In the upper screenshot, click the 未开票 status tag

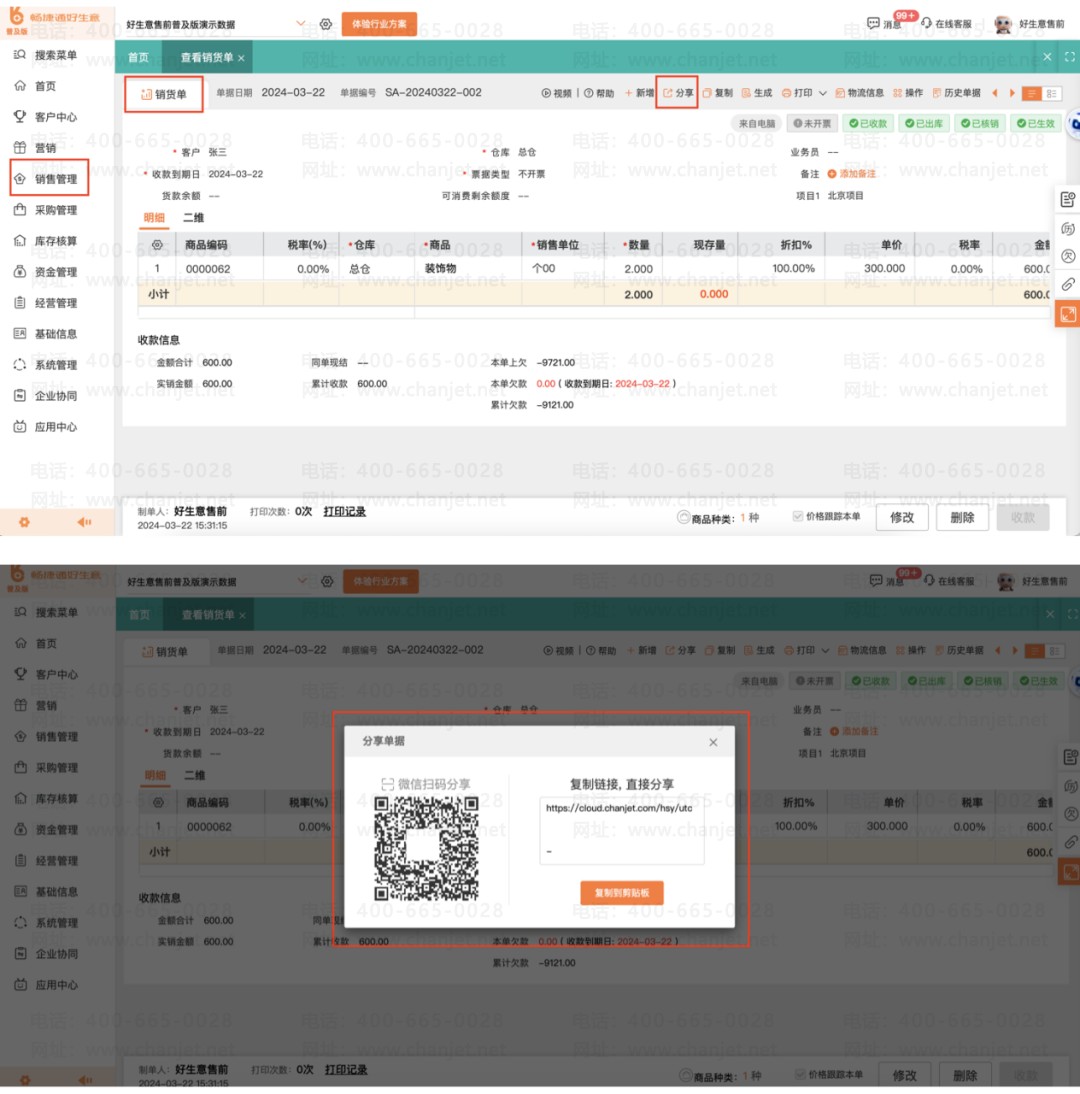812,123
